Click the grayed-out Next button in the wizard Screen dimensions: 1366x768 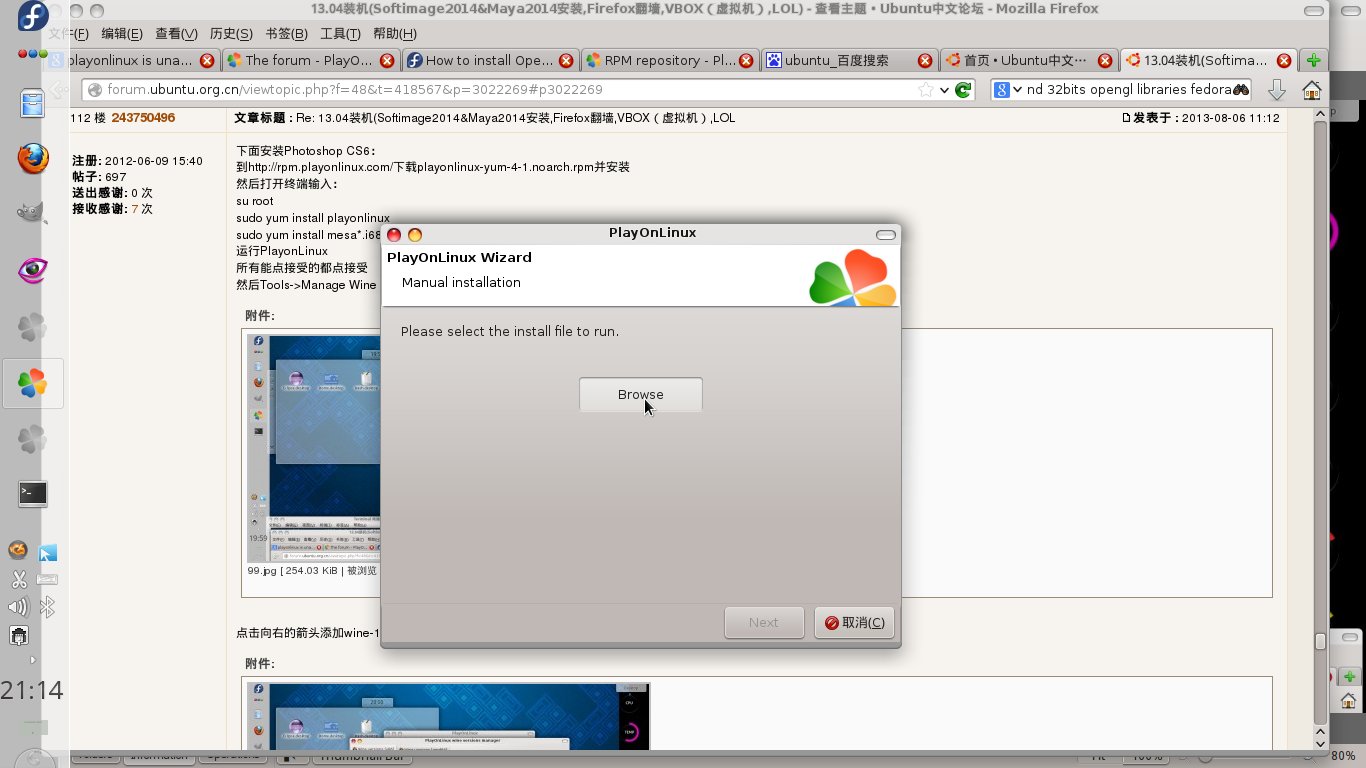[x=764, y=622]
